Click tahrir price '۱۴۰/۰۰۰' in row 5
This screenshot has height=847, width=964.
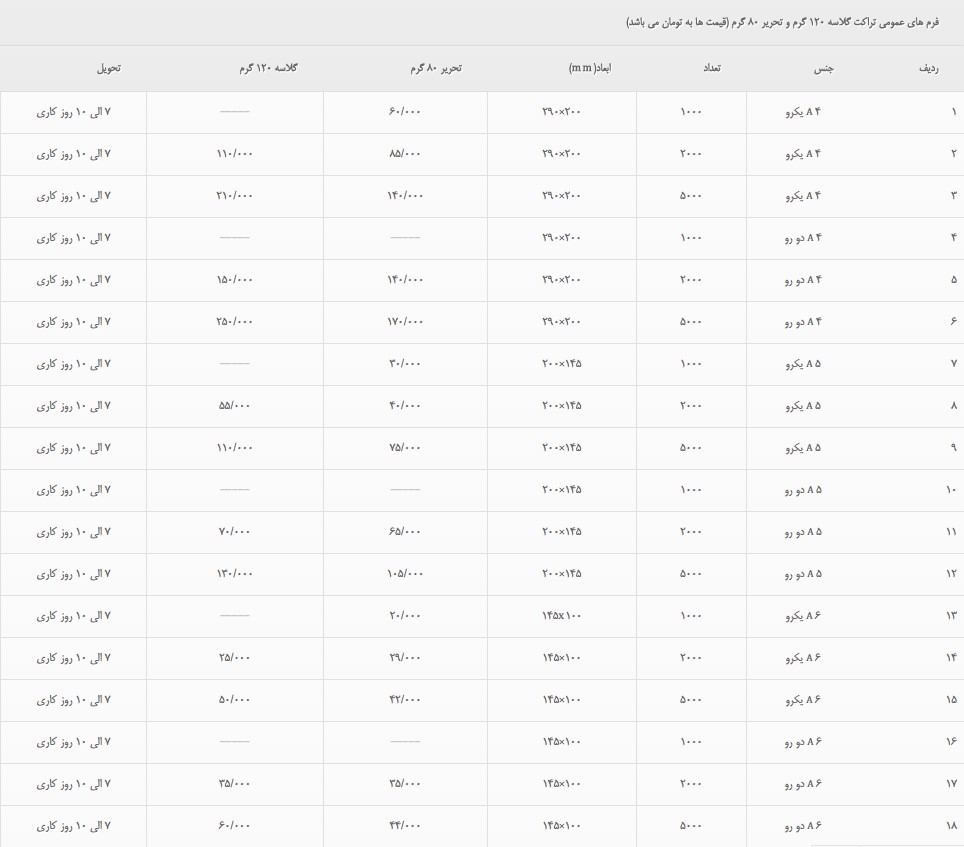(x=405, y=280)
